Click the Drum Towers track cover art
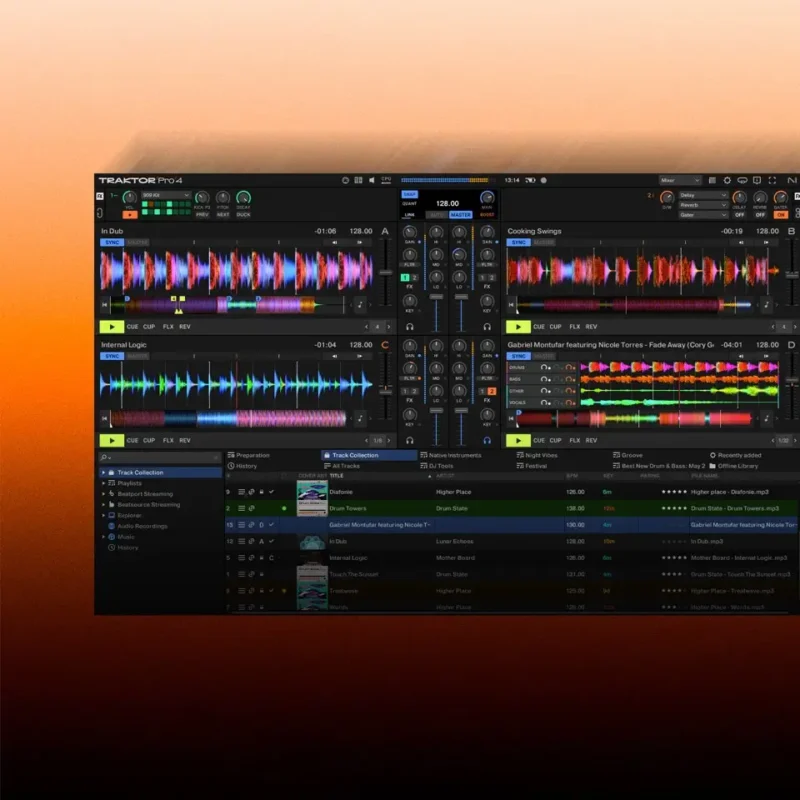Screen dimensions: 800x800 click(x=311, y=508)
